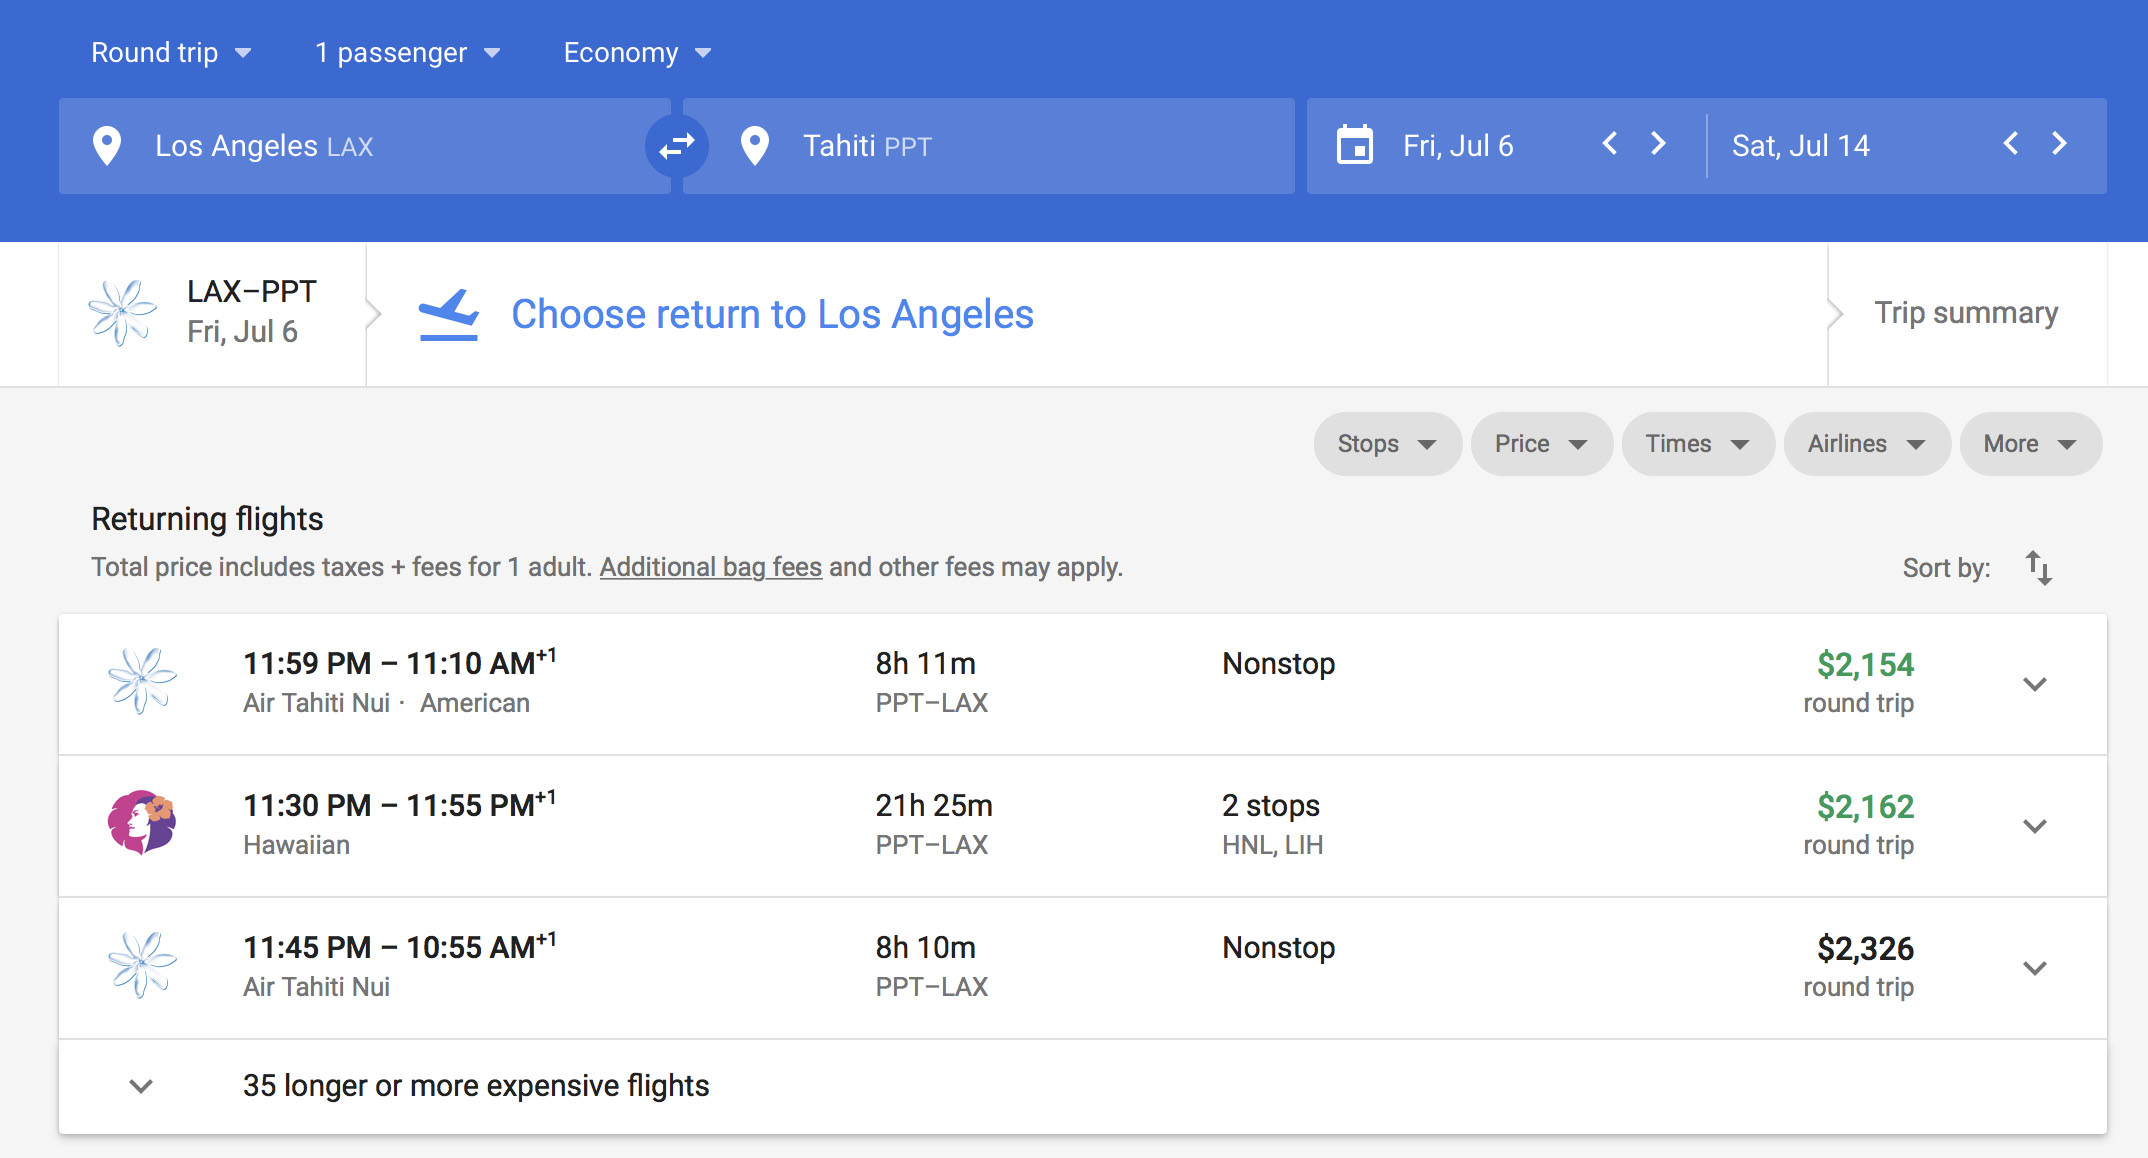The image size is (2148, 1158).
Task: Click the 2 stops HNL, LIH text
Action: 1272,824
